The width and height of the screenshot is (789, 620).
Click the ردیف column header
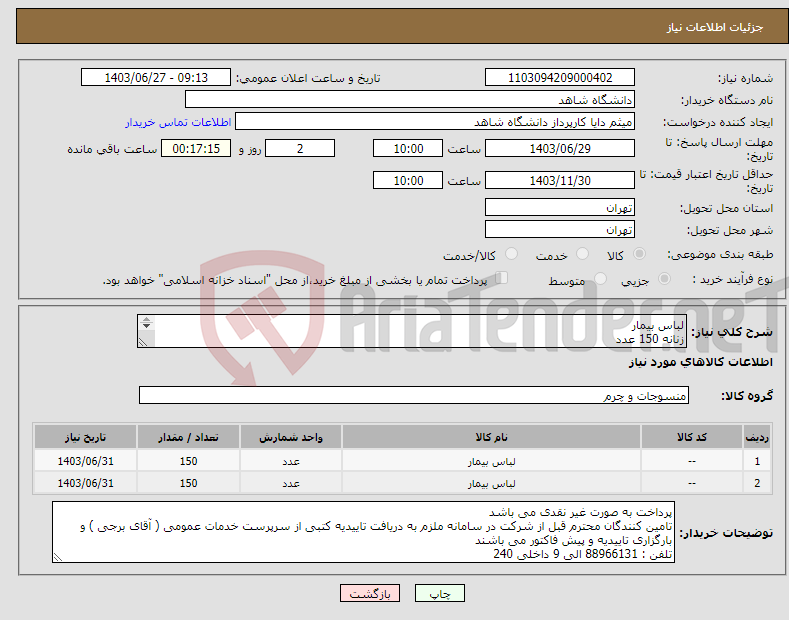[757, 437]
